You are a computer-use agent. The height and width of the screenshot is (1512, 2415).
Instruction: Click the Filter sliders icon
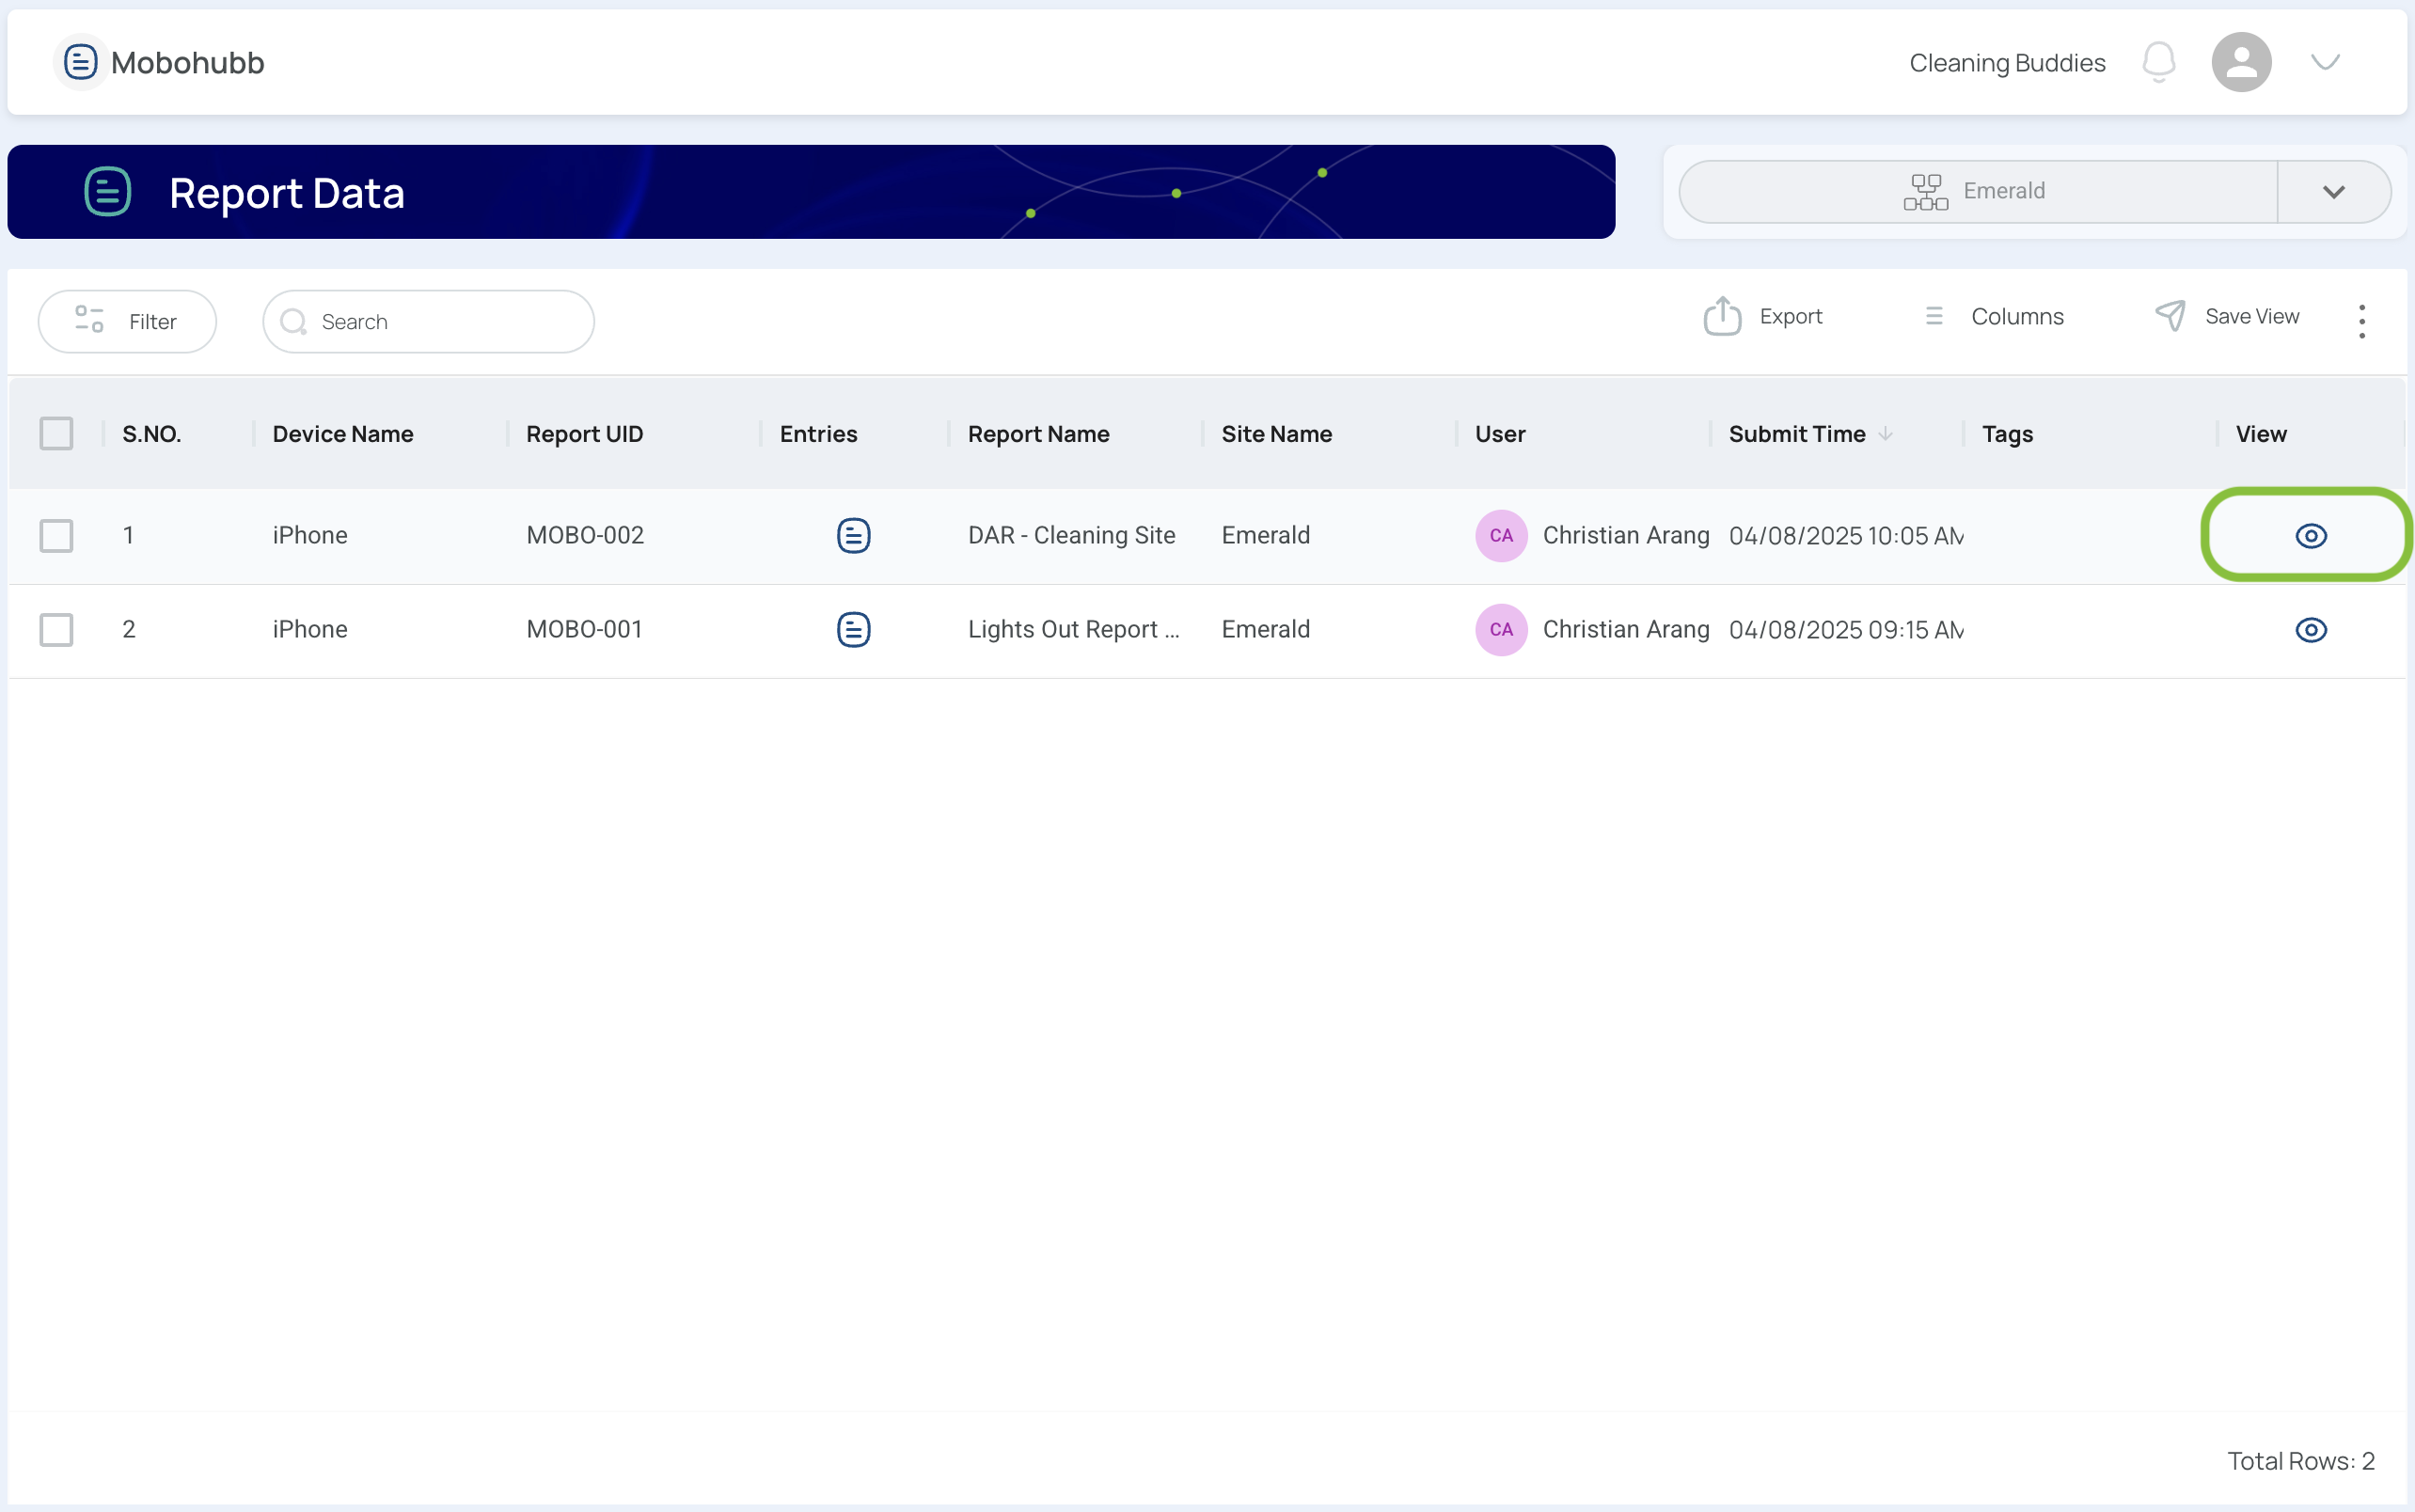click(x=89, y=320)
